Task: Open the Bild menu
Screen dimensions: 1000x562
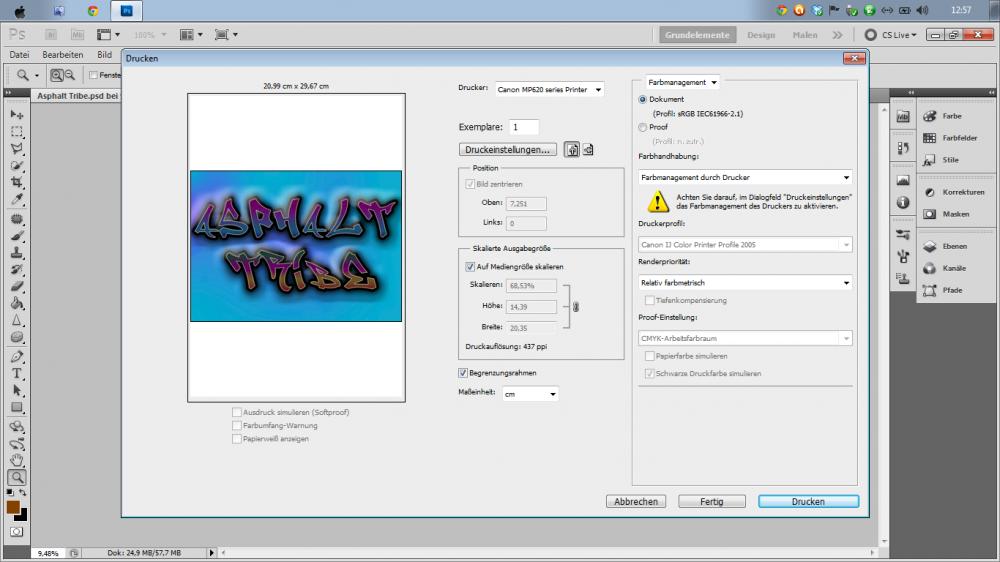Action: (x=104, y=55)
